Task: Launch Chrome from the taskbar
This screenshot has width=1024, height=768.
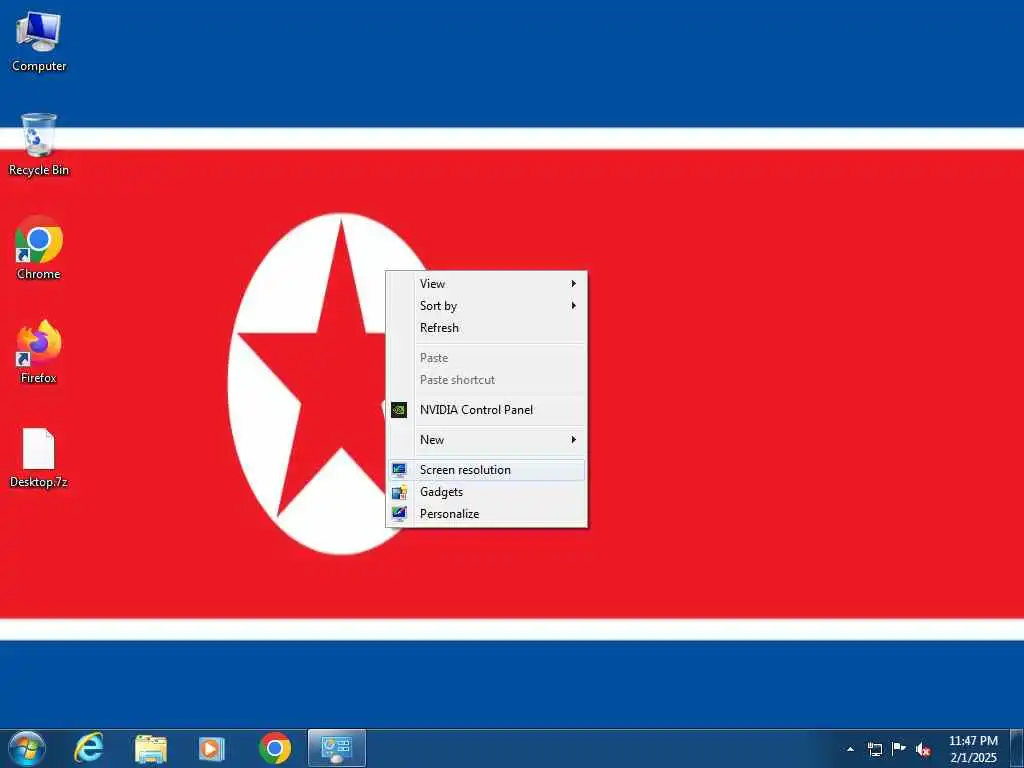Action: click(275, 748)
